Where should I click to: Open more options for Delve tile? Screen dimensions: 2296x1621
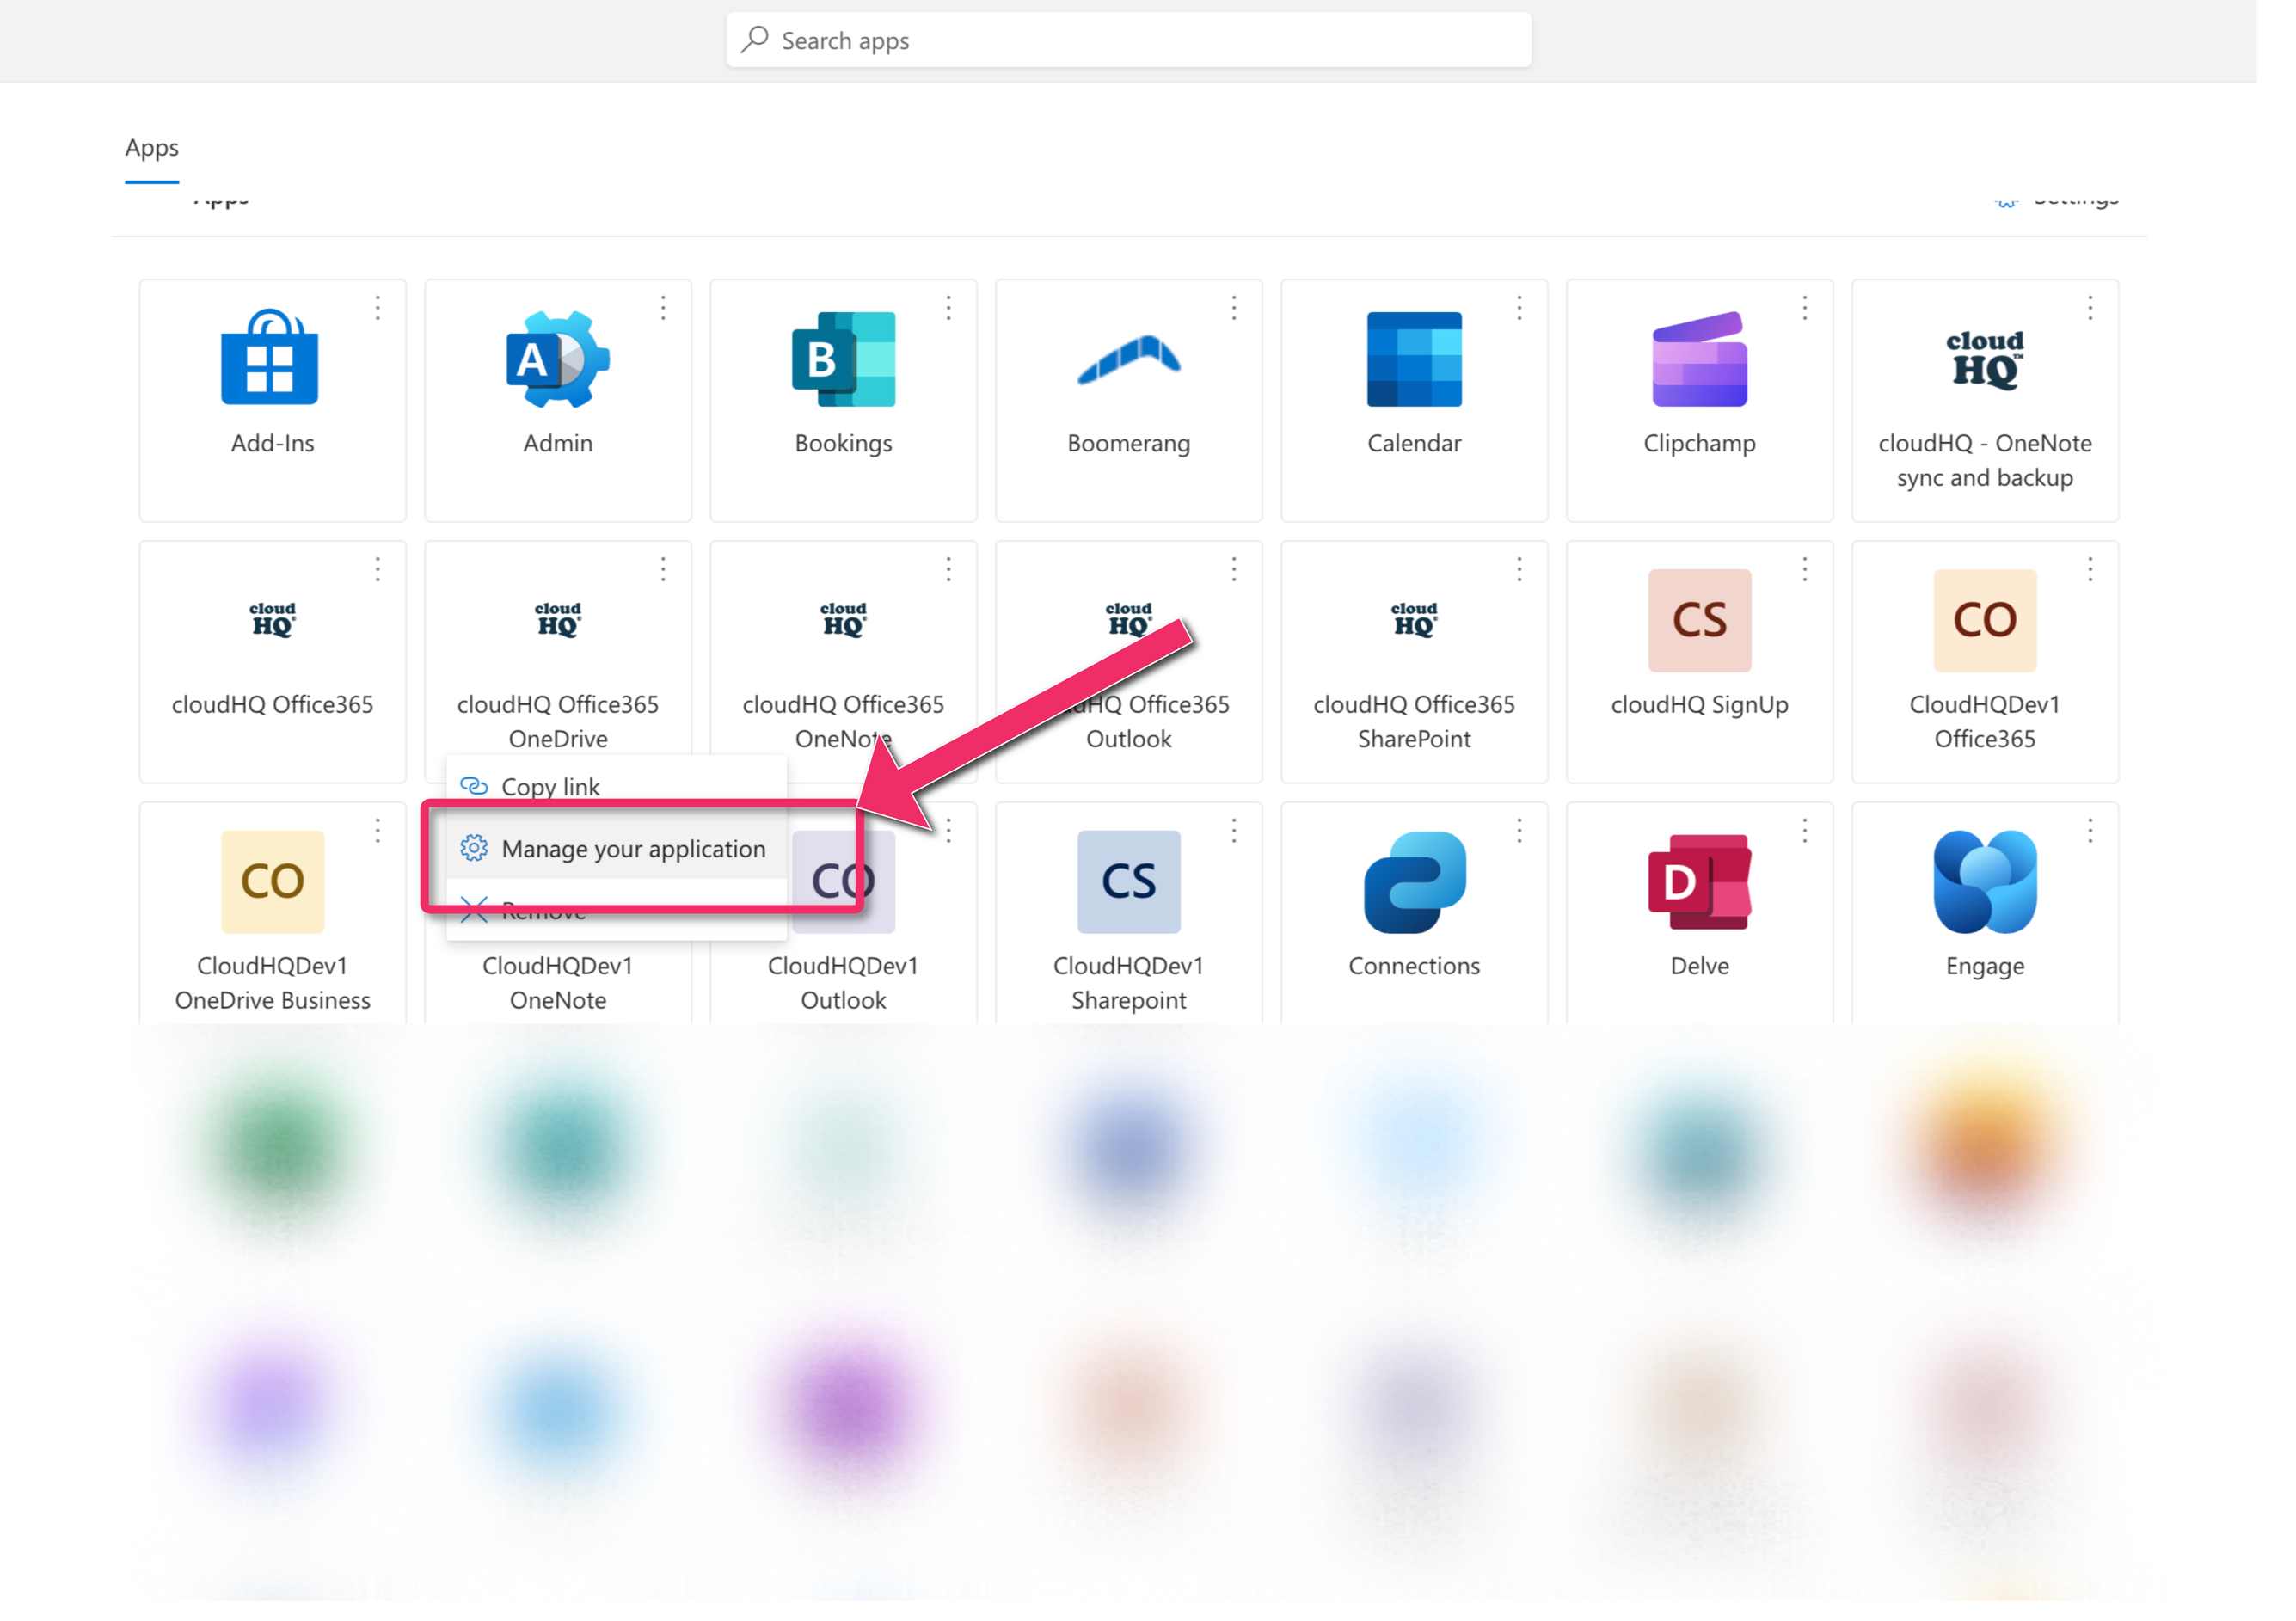pyautogui.click(x=1805, y=830)
